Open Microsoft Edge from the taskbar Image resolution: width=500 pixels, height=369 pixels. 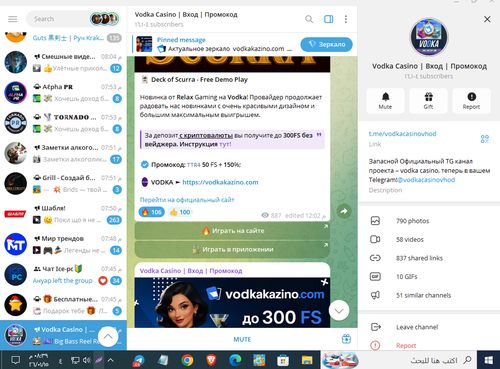(235, 360)
